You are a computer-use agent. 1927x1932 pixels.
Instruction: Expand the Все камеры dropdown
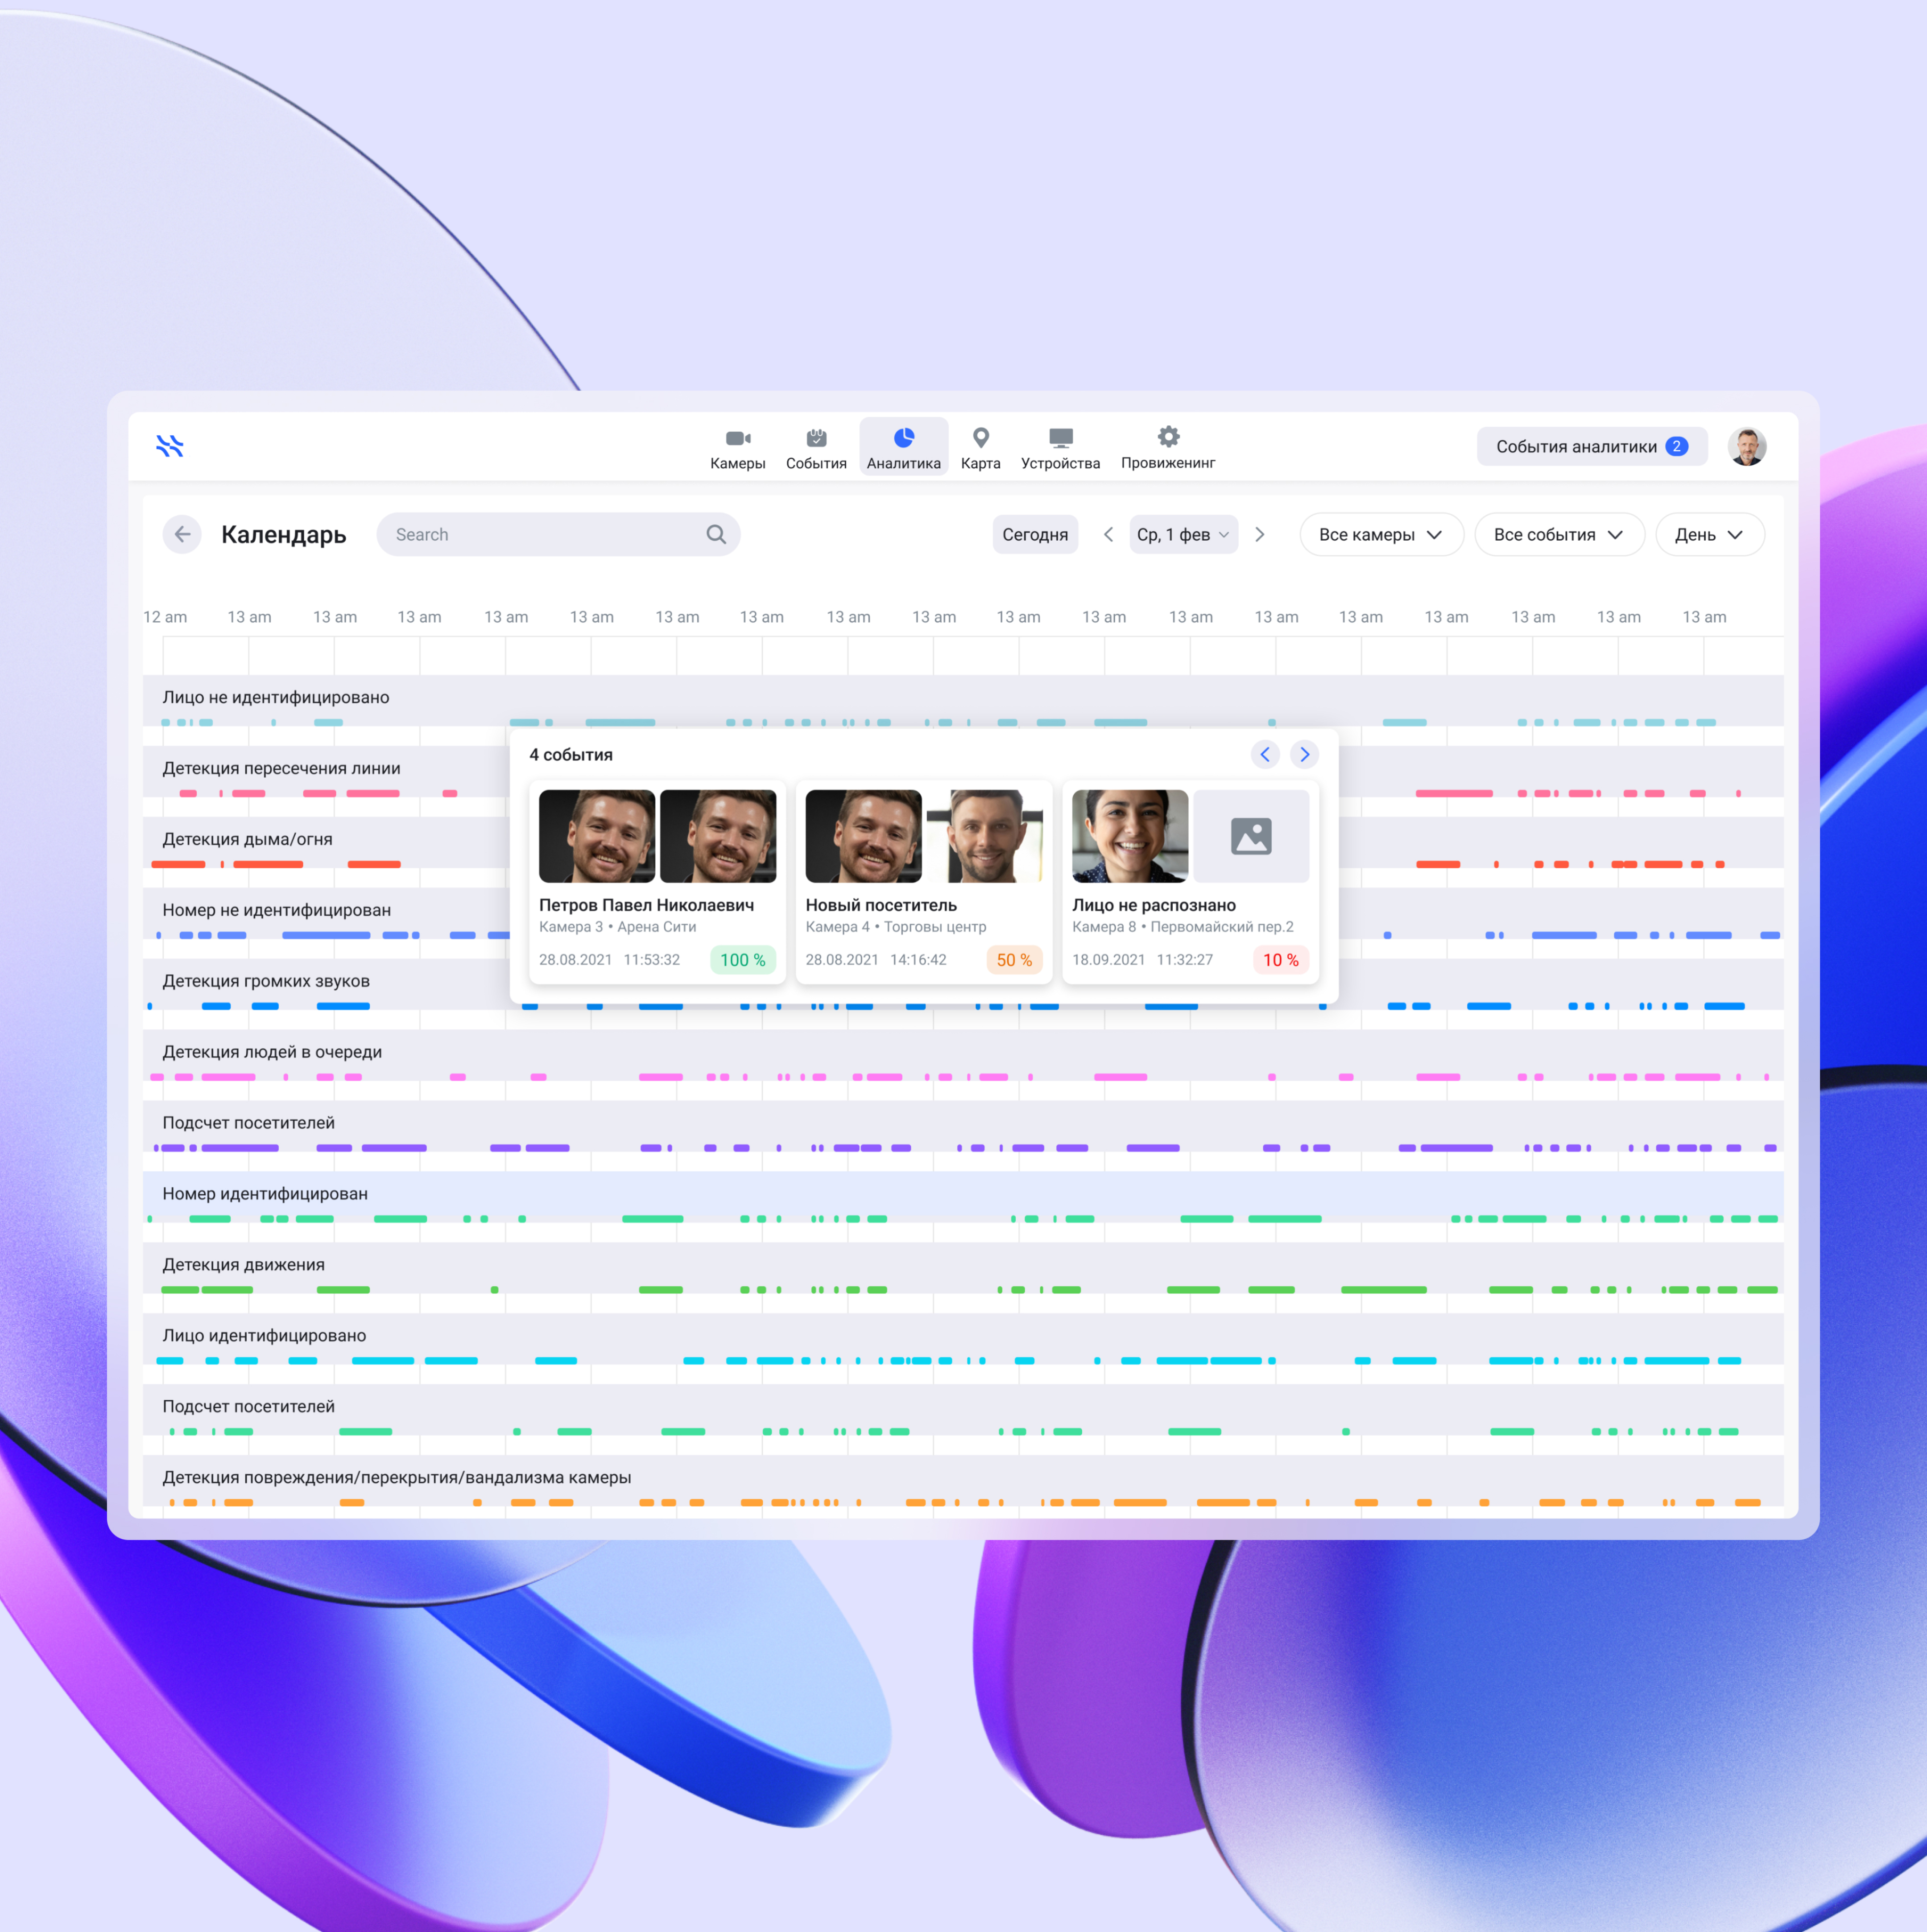click(x=1380, y=534)
